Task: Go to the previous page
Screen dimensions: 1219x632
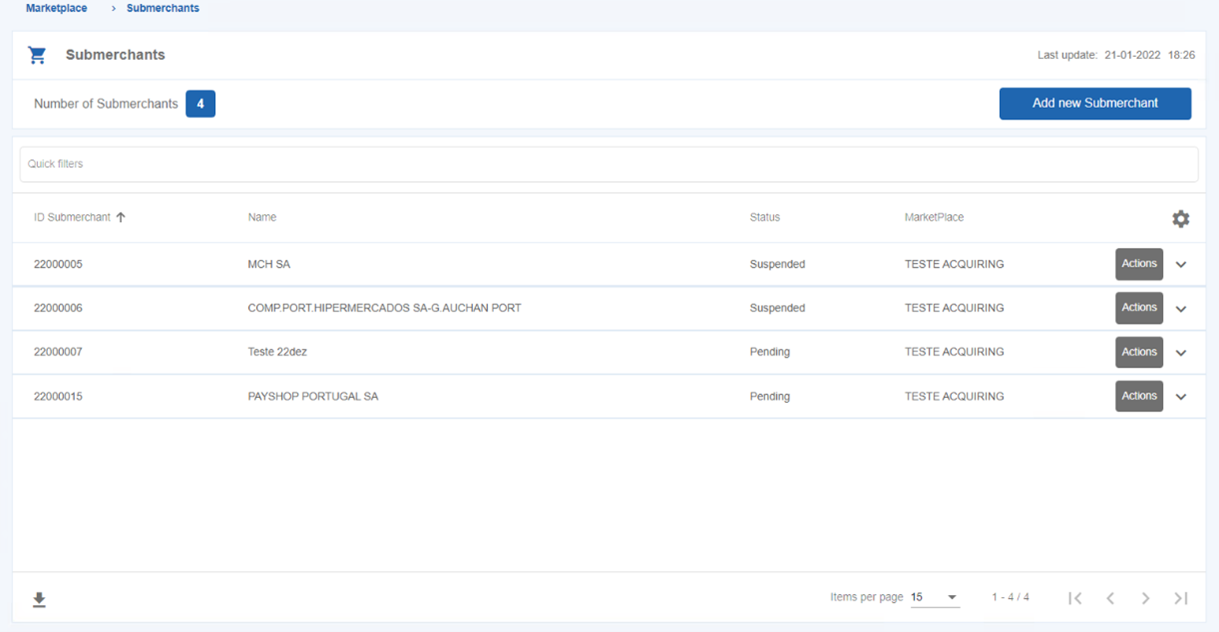Action: pyautogui.click(x=1110, y=598)
